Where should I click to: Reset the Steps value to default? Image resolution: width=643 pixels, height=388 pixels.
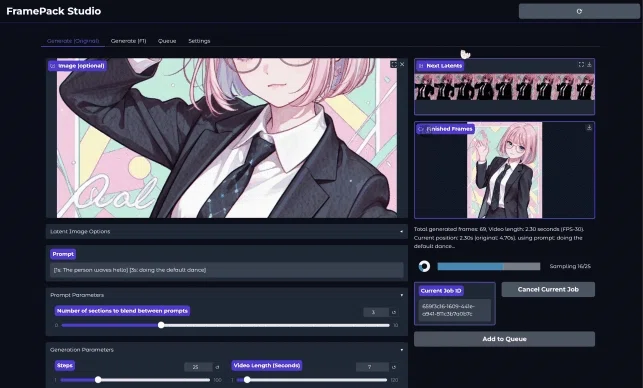click(x=217, y=367)
